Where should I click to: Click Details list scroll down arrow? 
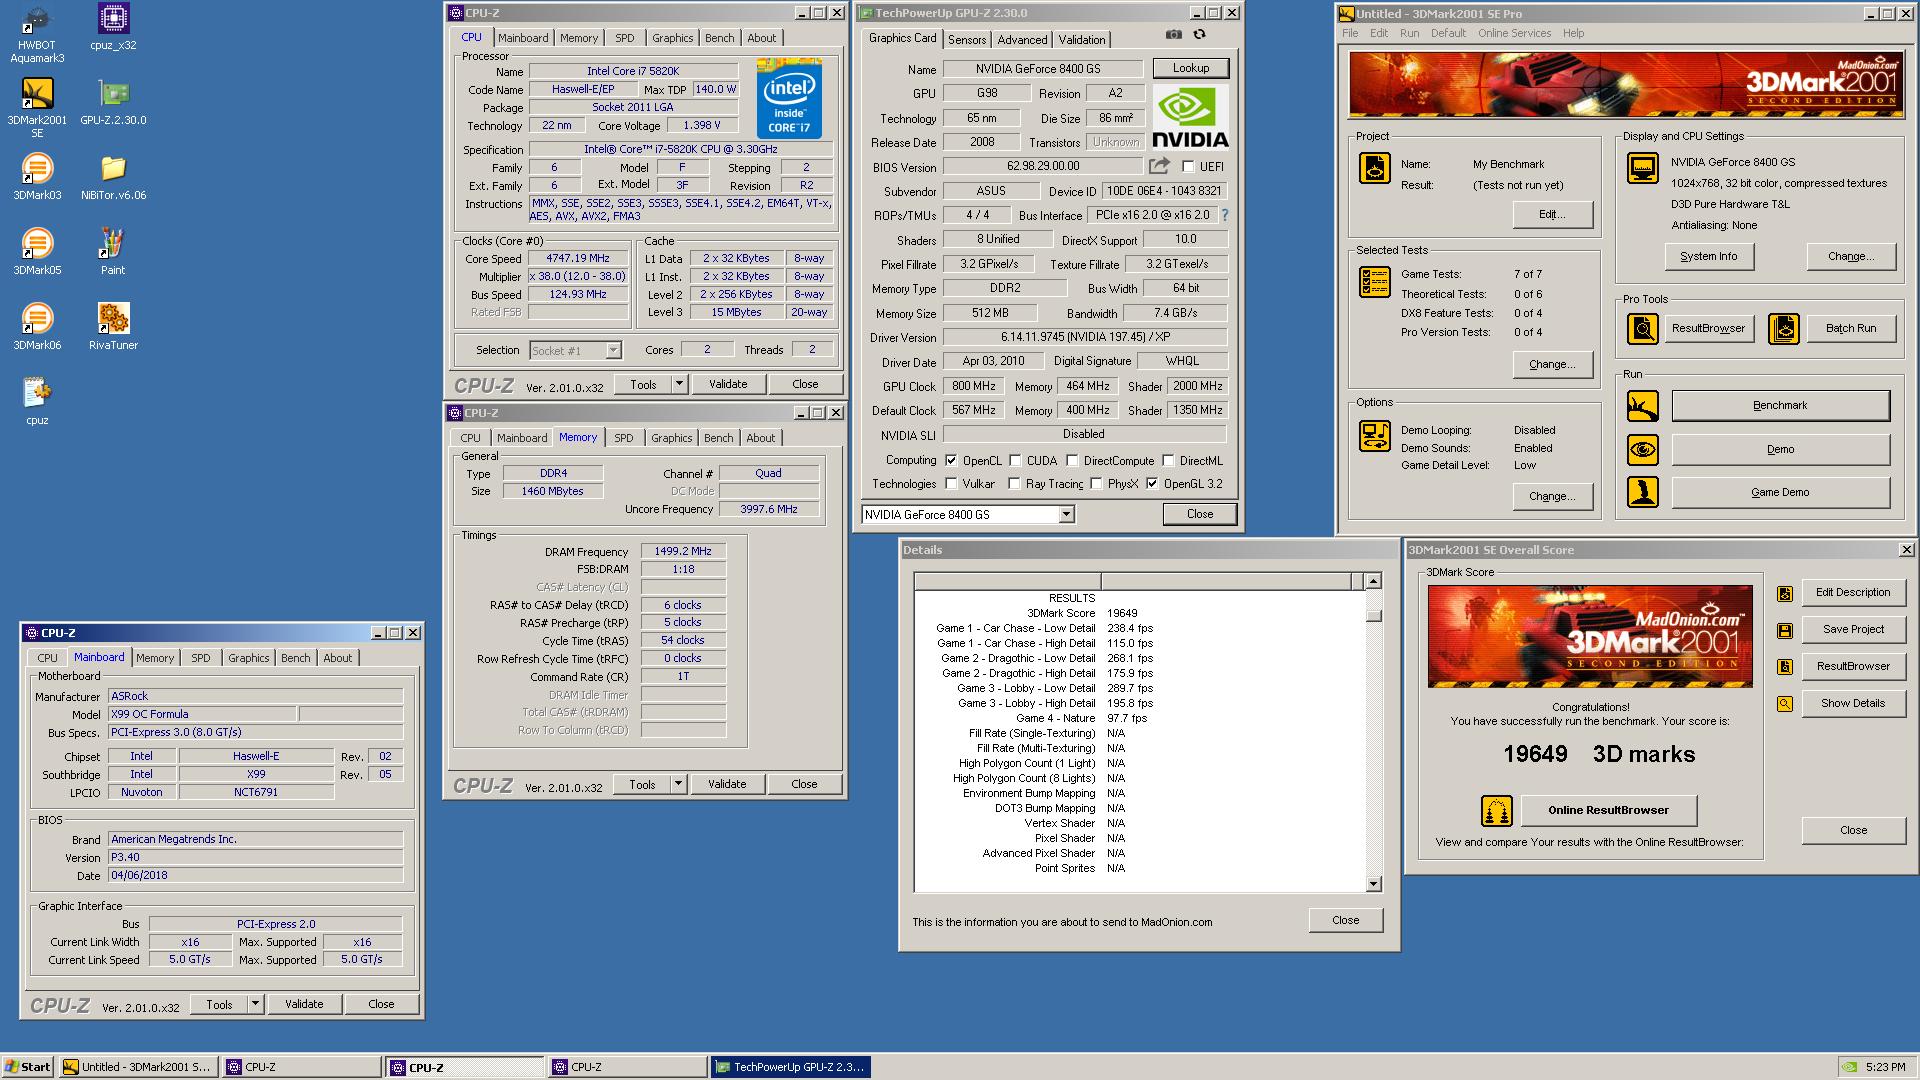[x=1373, y=884]
